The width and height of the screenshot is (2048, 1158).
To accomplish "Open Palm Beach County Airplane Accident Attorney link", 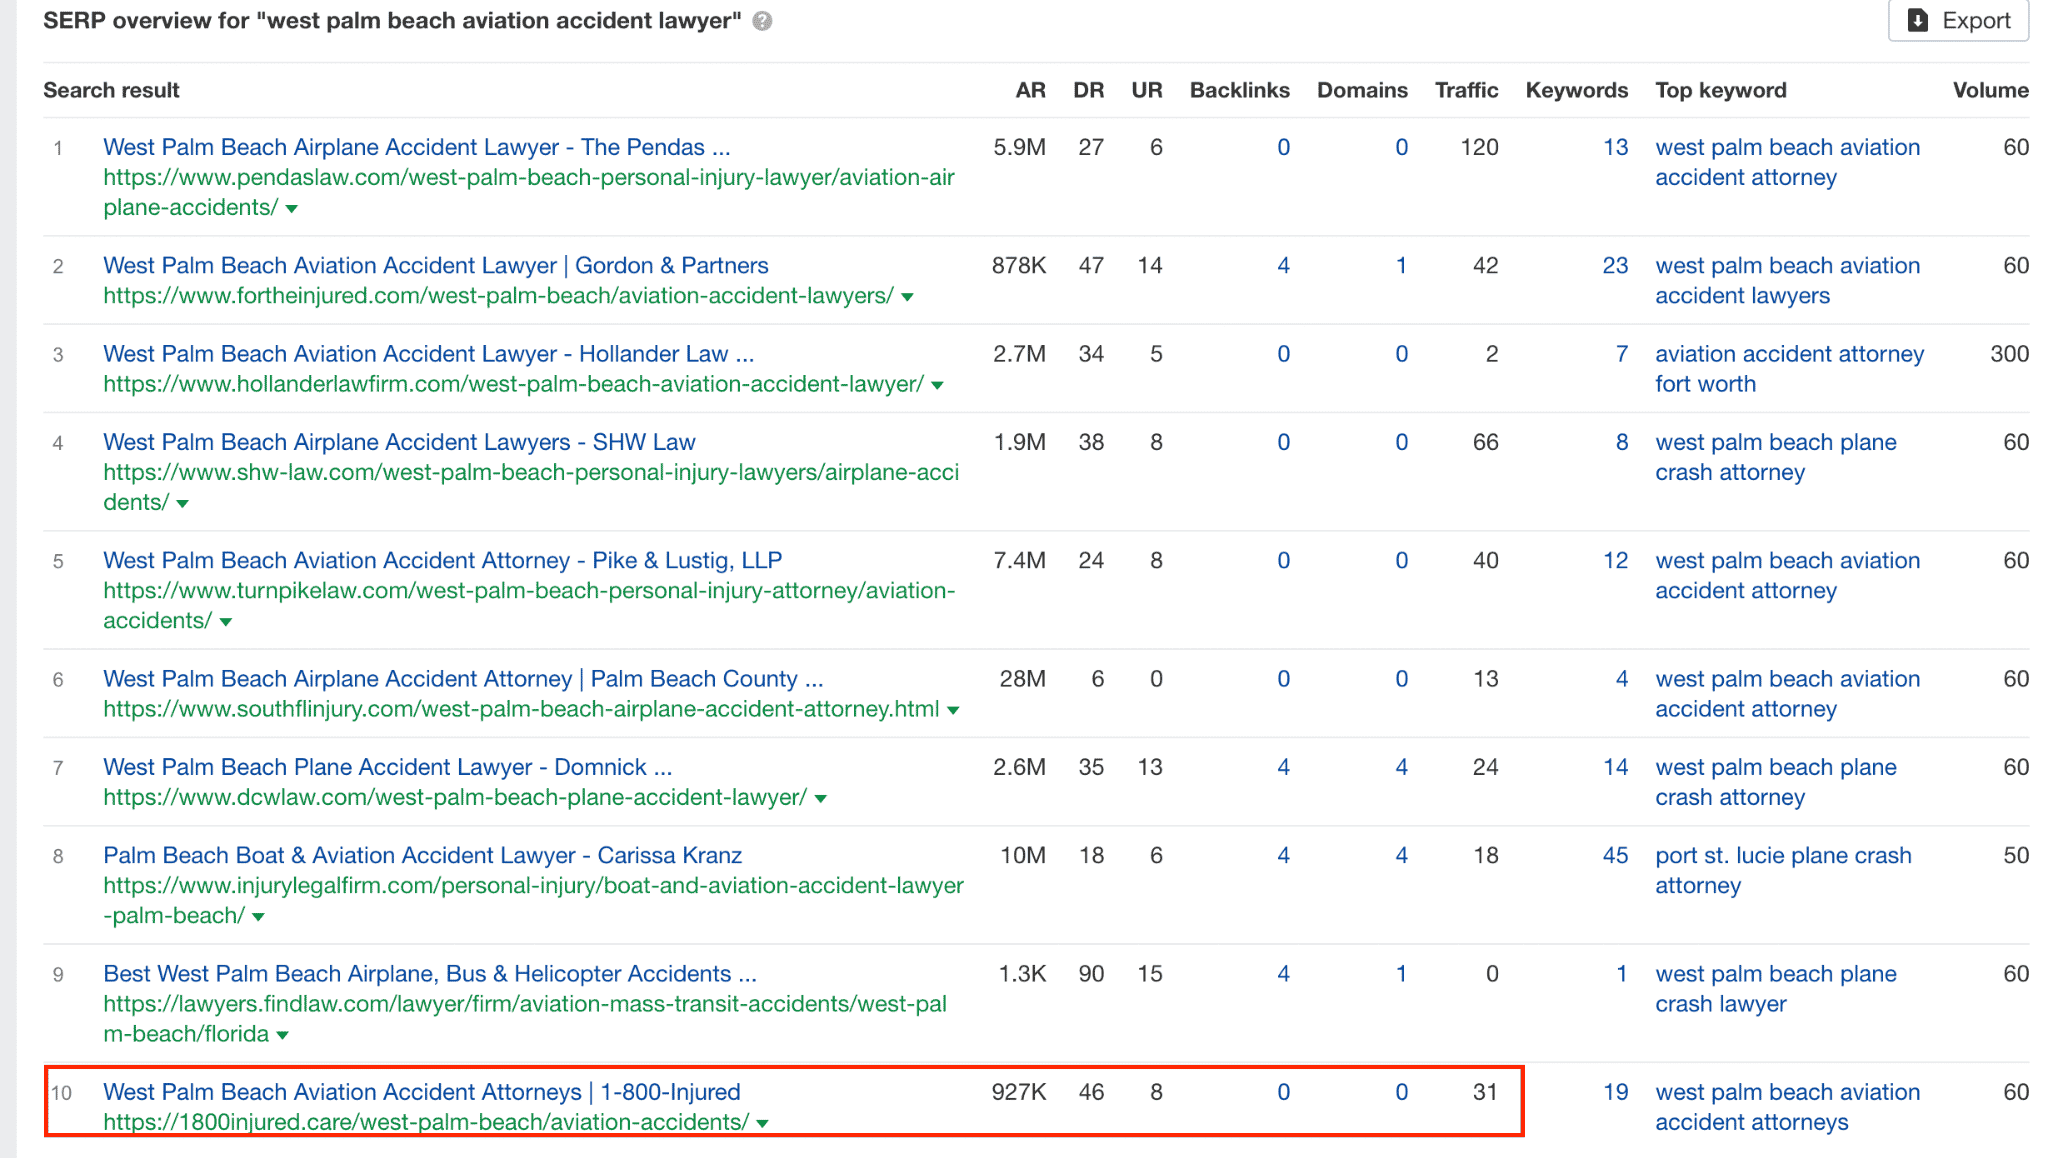I will pos(463,678).
